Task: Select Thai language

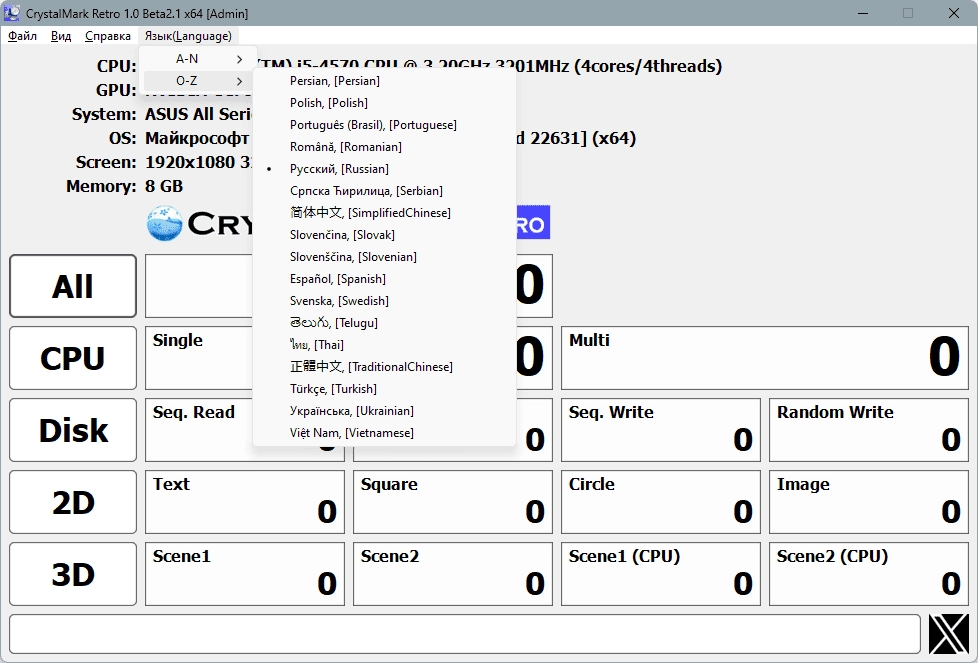Action: [x=384, y=345]
